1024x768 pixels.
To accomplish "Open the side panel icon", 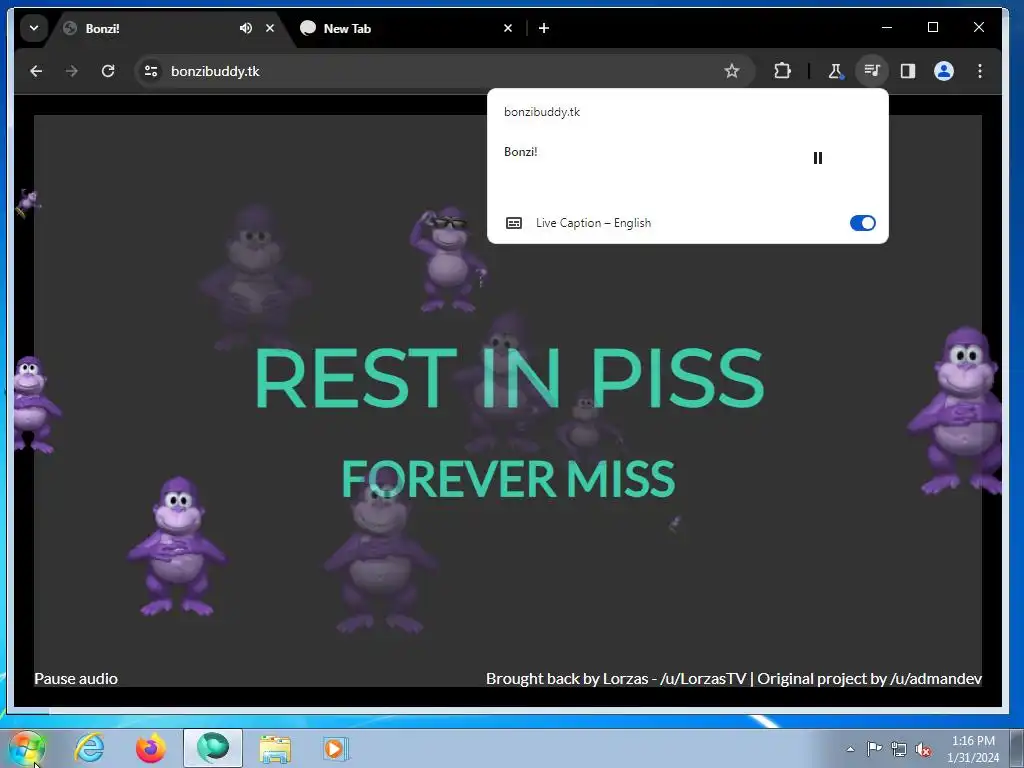I will coord(908,71).
